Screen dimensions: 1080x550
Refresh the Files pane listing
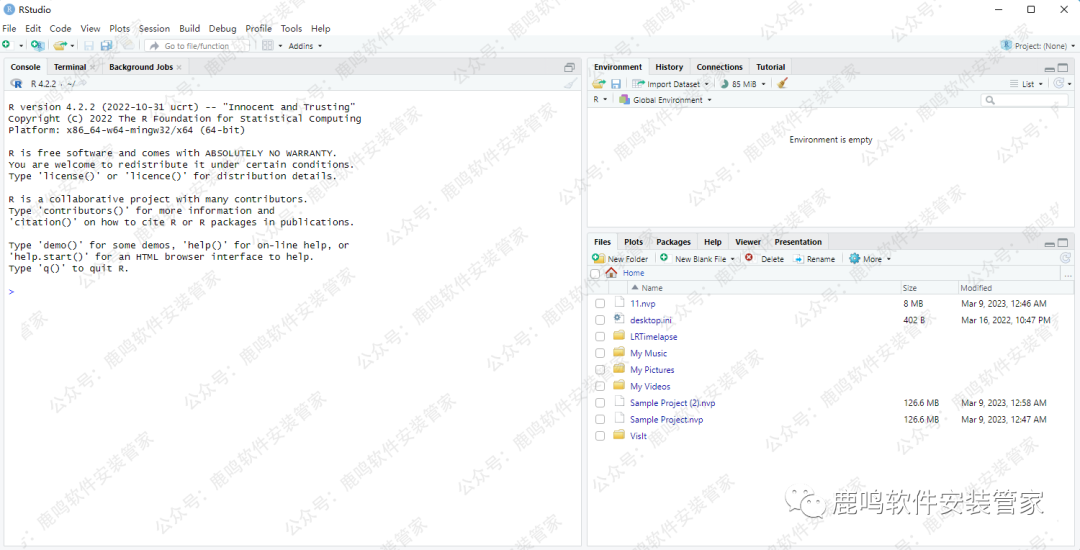[1065, 258]
